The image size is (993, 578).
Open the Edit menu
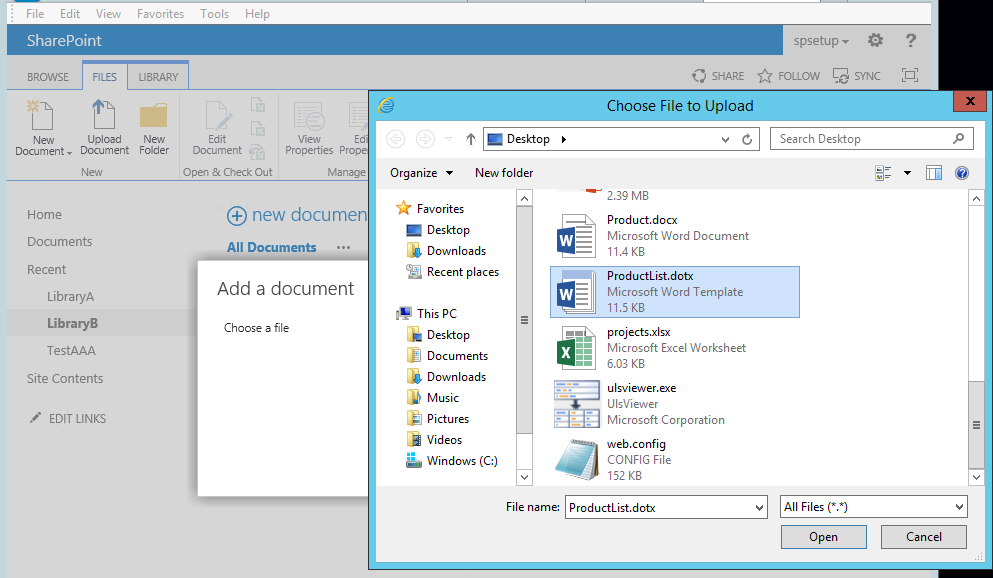tap(70, 13)
